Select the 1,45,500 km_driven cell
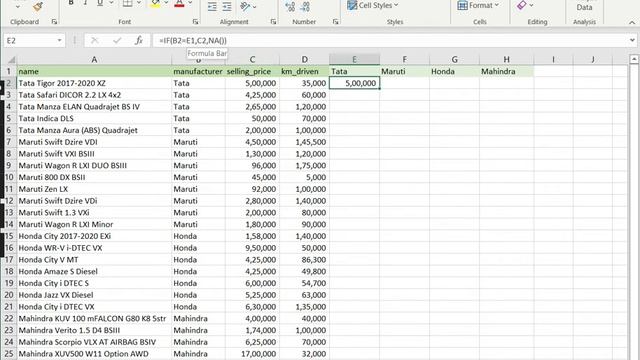Image resolution: width=640 pixels, height=360 pixels. pos(304,142)
